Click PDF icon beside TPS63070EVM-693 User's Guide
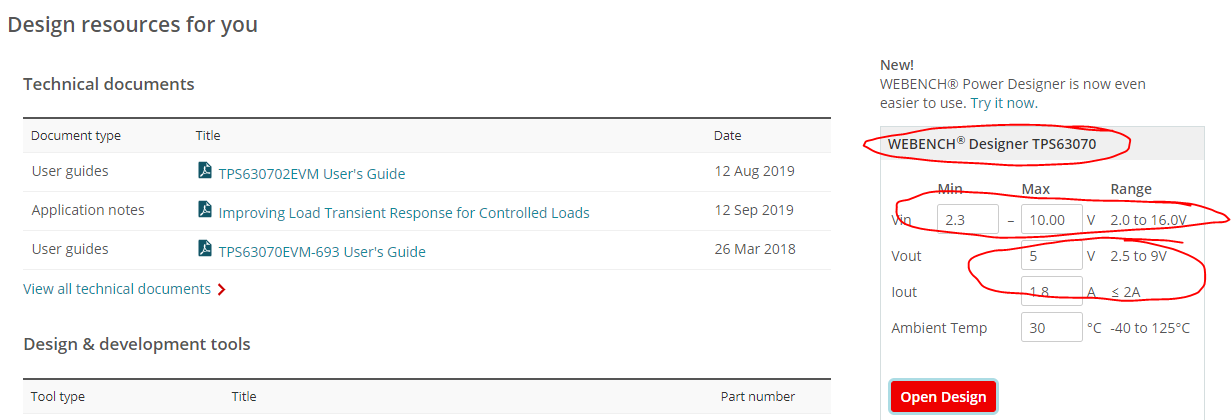The width and height of the screenshot is (1232, 420). click(x=205, y=250)
